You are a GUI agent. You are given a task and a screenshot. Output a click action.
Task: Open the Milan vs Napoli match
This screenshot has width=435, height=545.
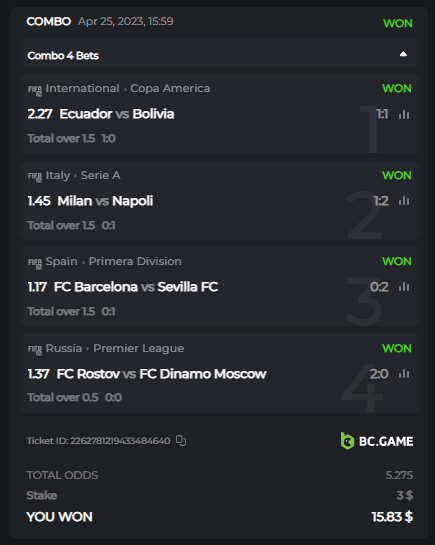pyautogui.click(x=105, y=201)
